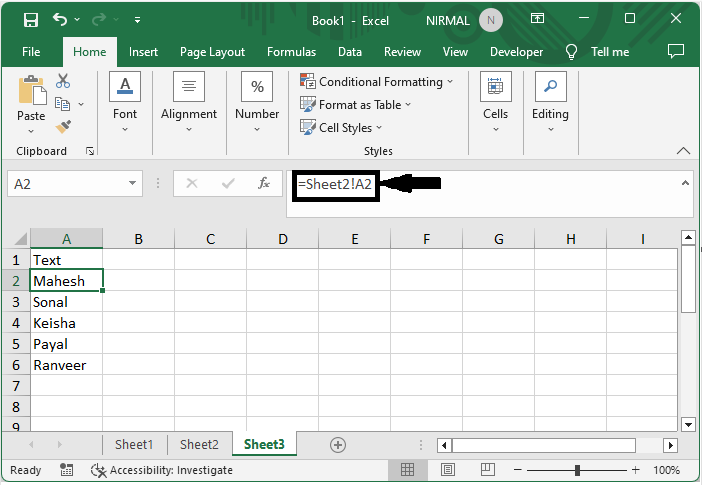Expand the Number group dropdown
This screenshot has width=702, height=485.
(x=257, y=129)
